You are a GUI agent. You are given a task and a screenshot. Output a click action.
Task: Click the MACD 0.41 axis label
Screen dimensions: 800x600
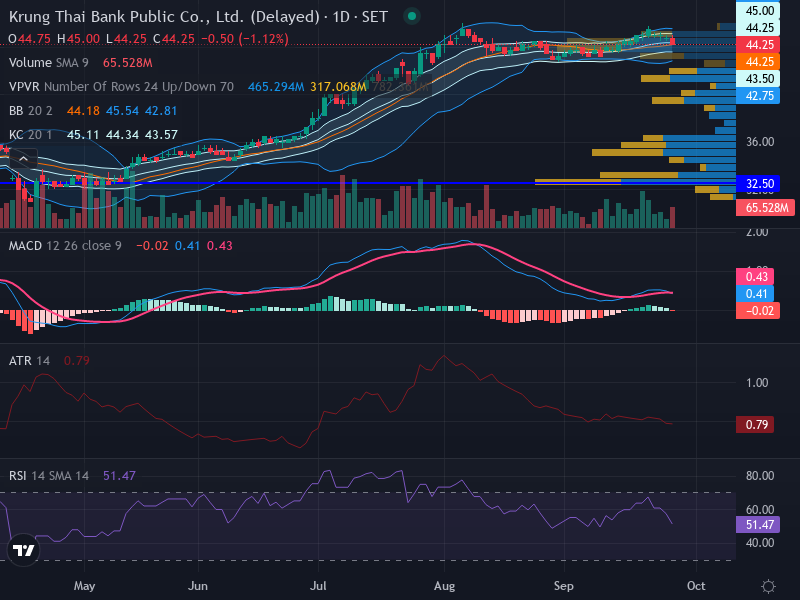pos(756,294)
